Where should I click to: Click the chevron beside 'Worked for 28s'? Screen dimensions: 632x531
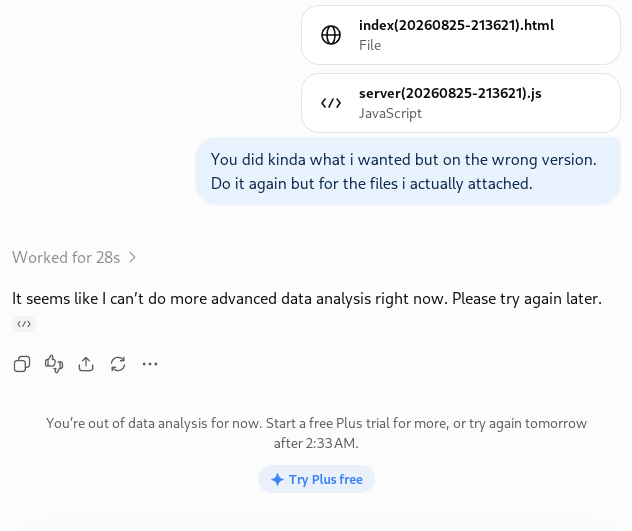[x=132, y=257]
